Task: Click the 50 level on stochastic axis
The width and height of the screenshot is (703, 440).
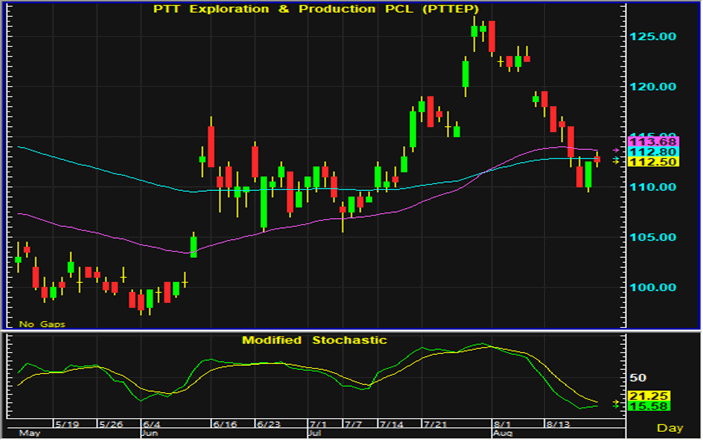Action: [636, 378]
